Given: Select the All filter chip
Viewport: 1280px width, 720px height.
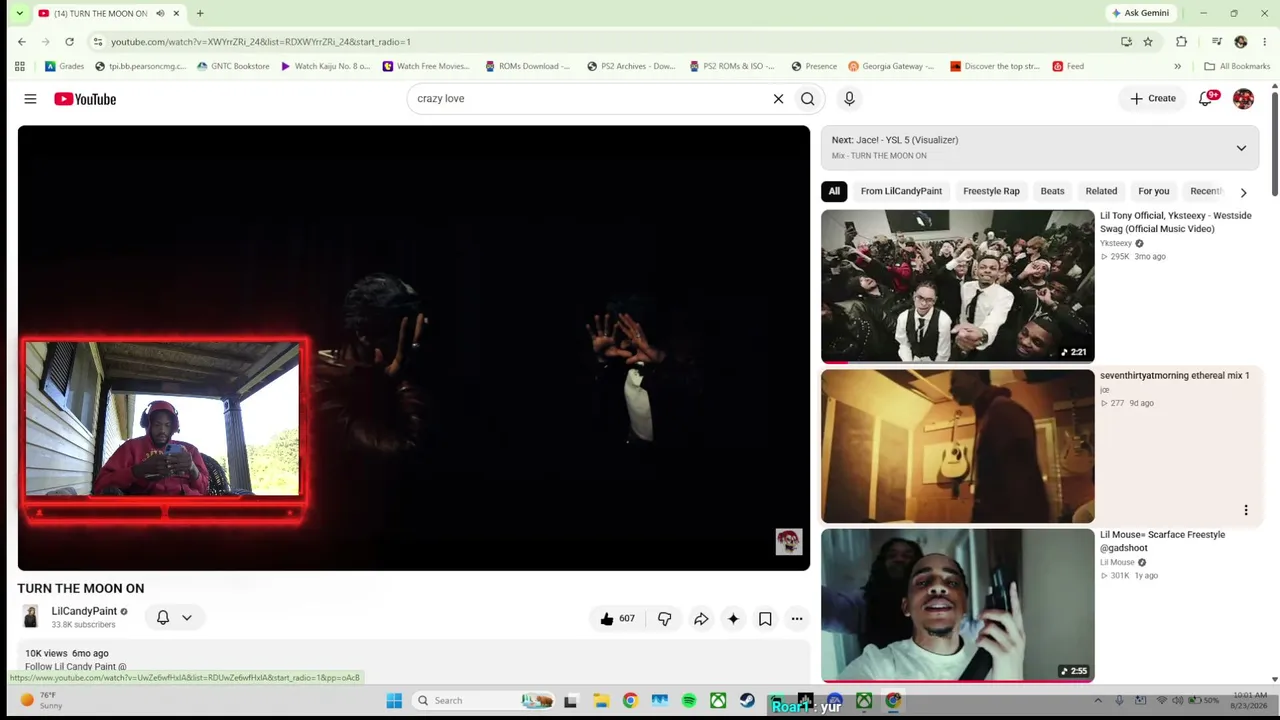Looking at the screenshot, I should click(x=834, y=191).
